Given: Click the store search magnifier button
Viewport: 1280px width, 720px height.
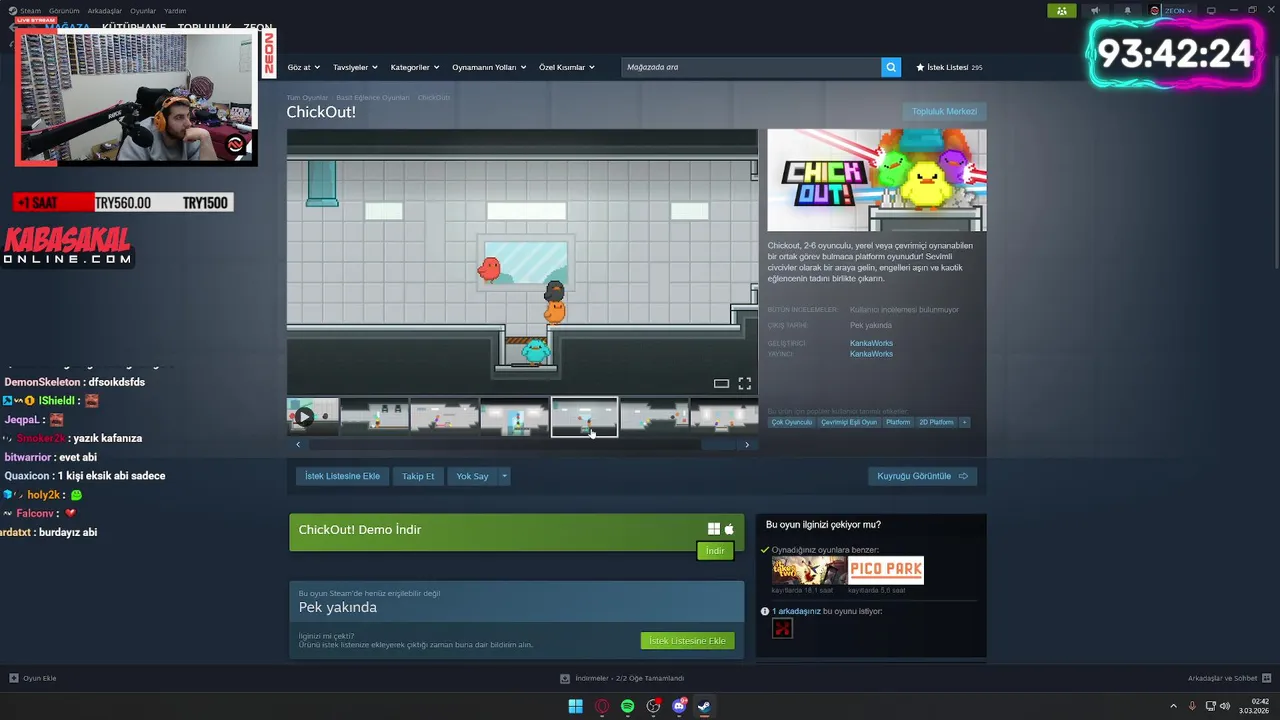Looking at the screenshot, I should [890, 67].
